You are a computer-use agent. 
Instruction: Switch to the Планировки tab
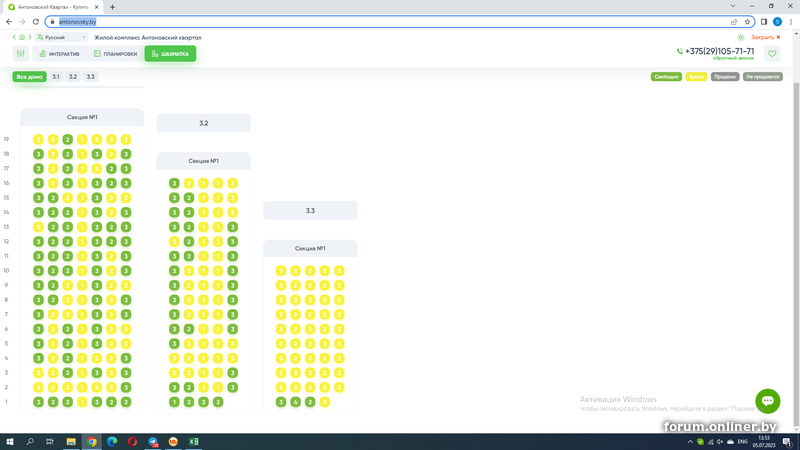pos(114,54)
